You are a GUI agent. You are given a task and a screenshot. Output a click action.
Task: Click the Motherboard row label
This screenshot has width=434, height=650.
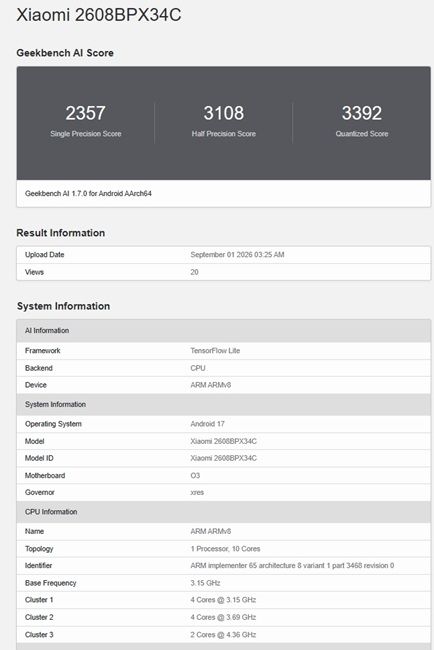pyautogui.click(x=45, y=475)
